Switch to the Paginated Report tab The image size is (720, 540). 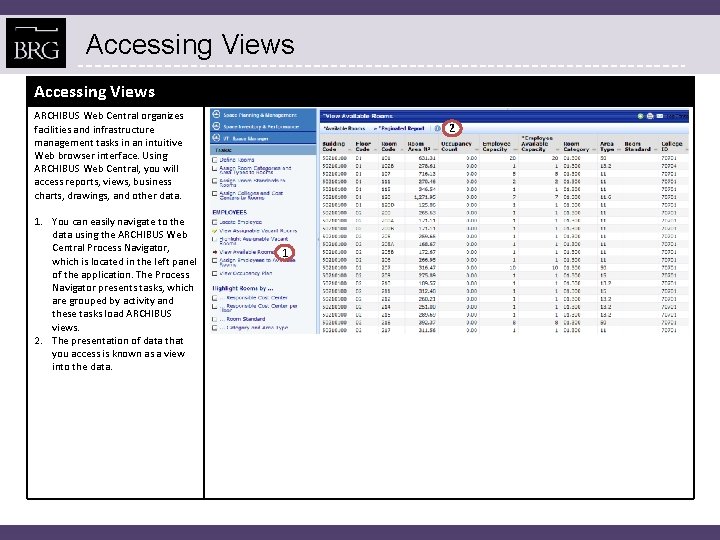401,129
